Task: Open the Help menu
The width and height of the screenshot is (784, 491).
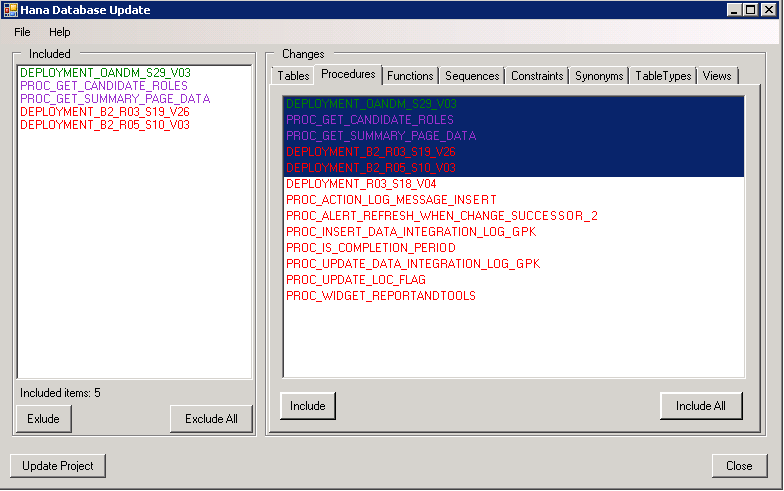Action: point(60,32)
